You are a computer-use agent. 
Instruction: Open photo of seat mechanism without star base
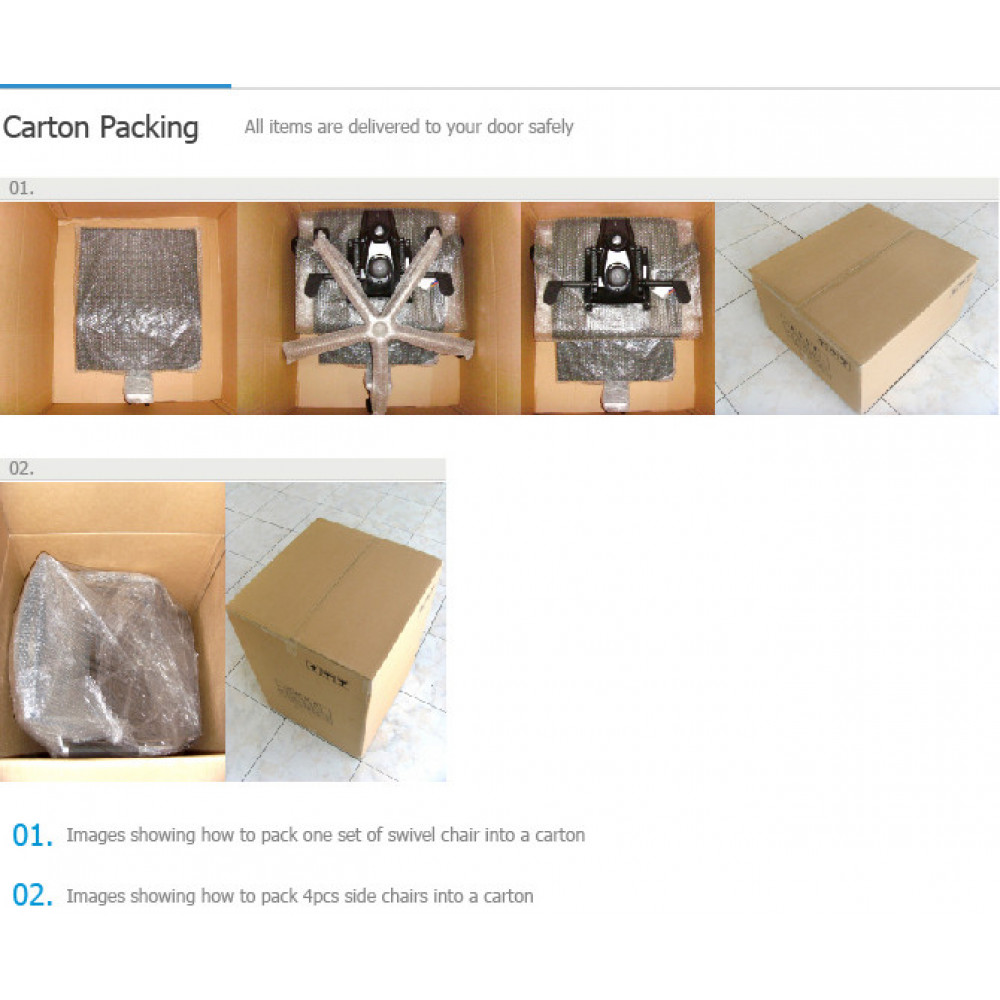coord(618,309)
